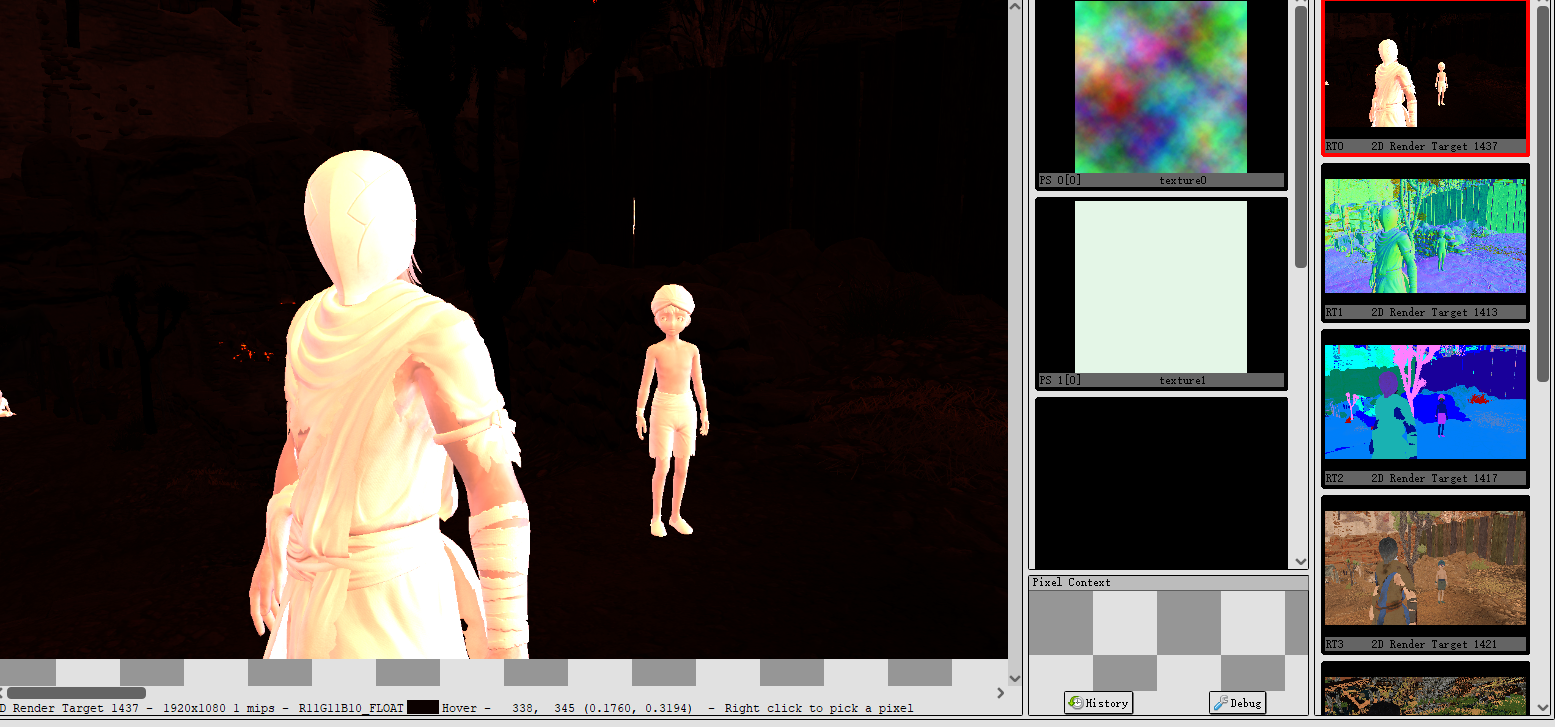Image resolution: width=1555 pixels, height=727 pixels.
Task: Click the inputs panel vertical scrollbar thumb
Action: click(1300, 137)
